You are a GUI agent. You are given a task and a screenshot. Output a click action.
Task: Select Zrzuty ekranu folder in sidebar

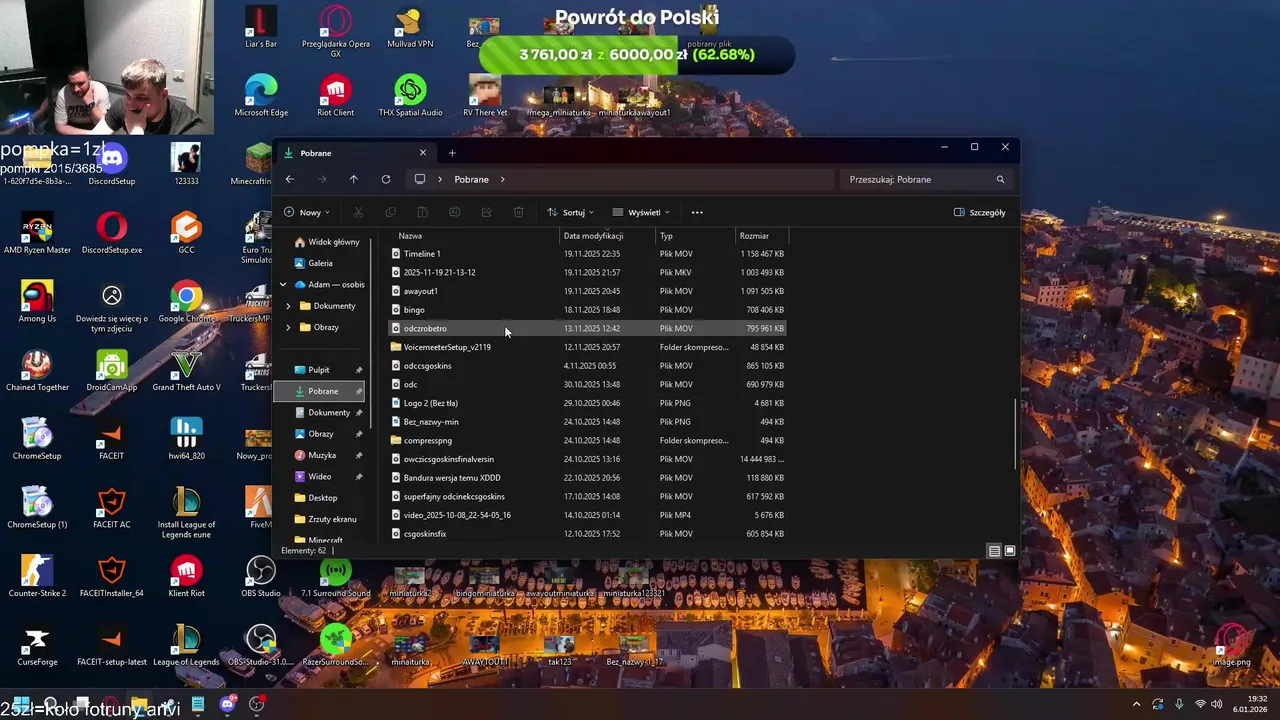point(325,519)
